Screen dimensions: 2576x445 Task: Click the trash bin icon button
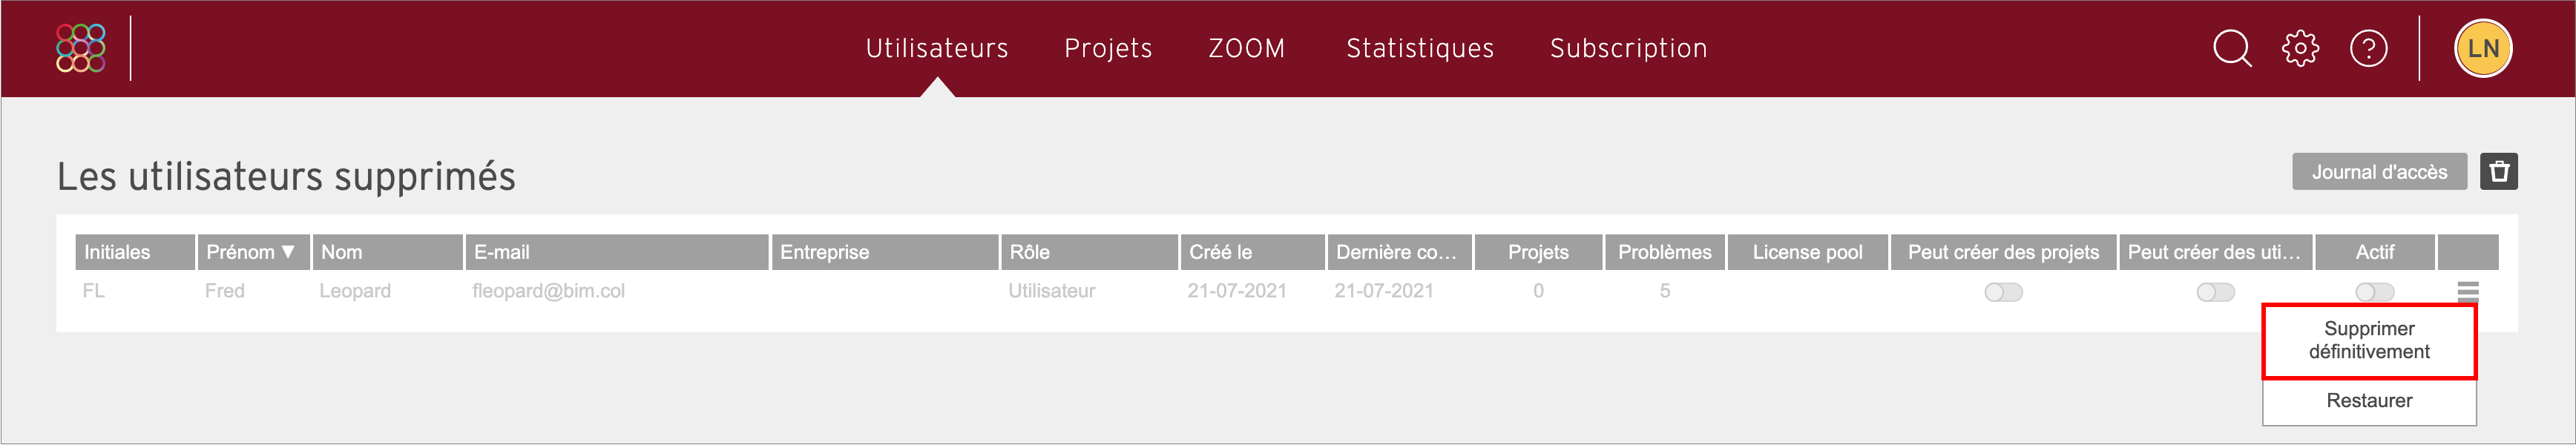click(2498, 171)
